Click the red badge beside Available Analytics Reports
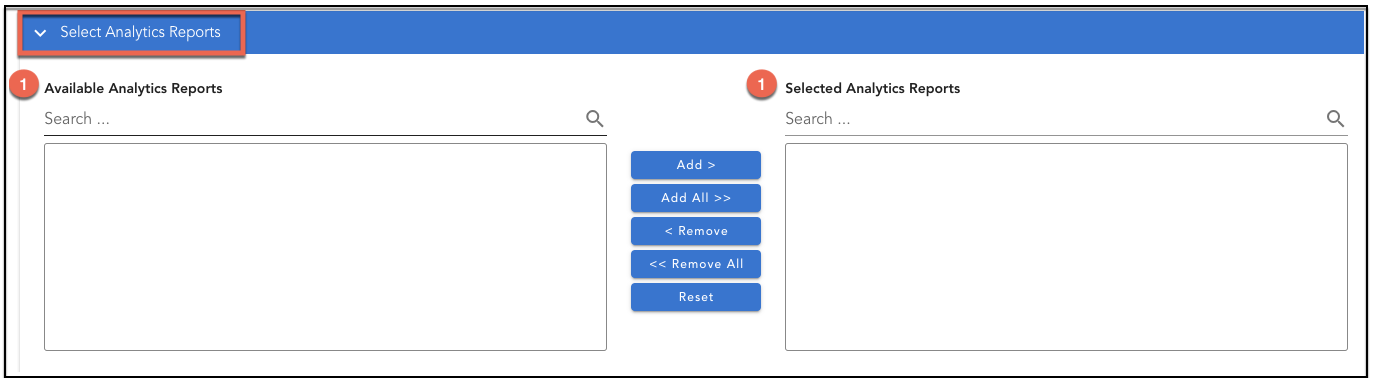The height and width of the screenshot is (378, 1374). point(23,86)
